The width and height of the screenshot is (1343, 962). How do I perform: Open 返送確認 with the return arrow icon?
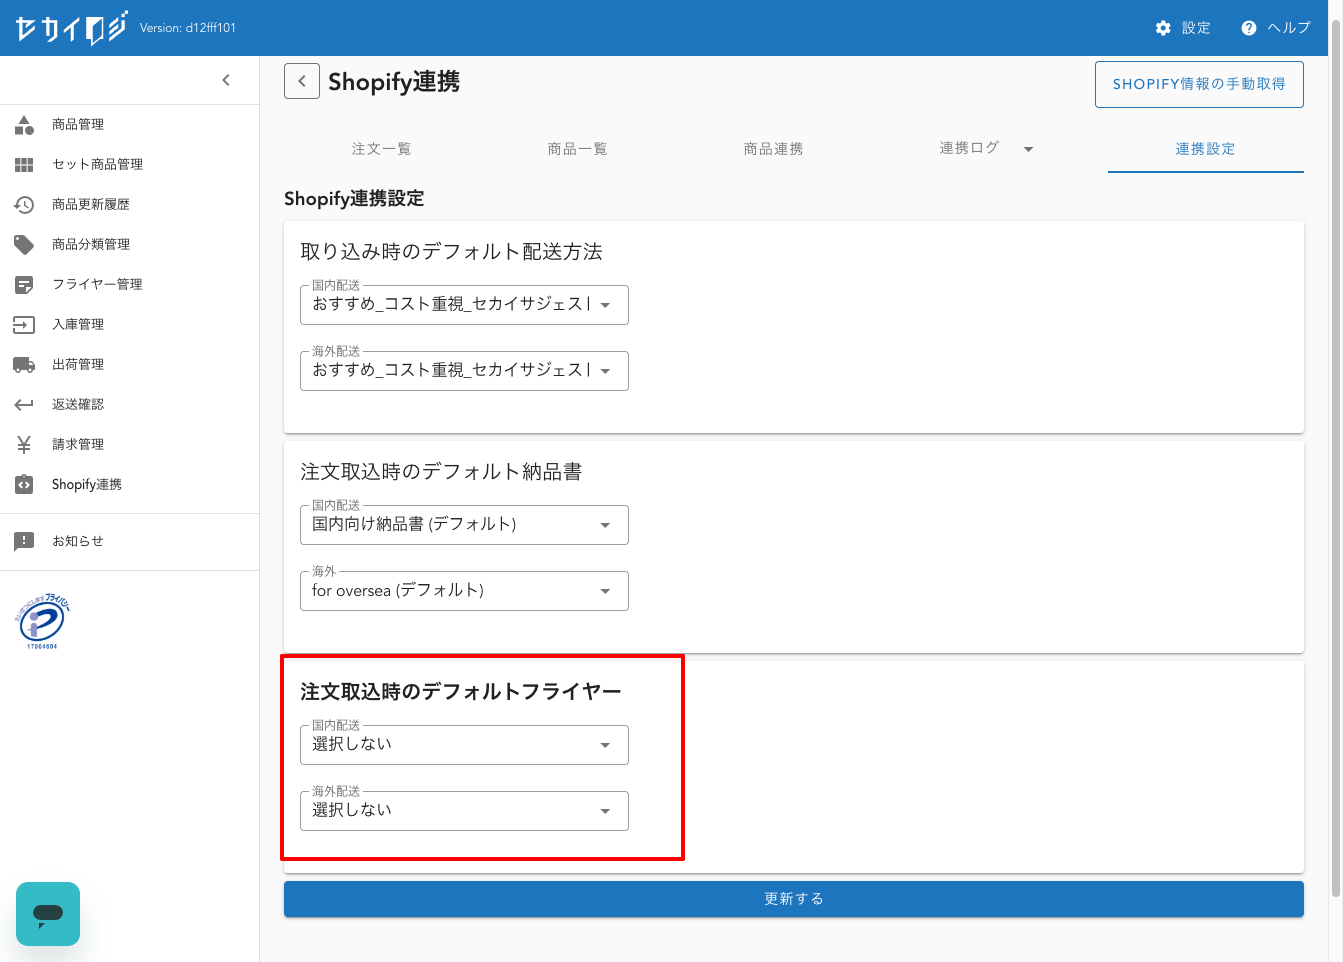[x=24, y=405]
